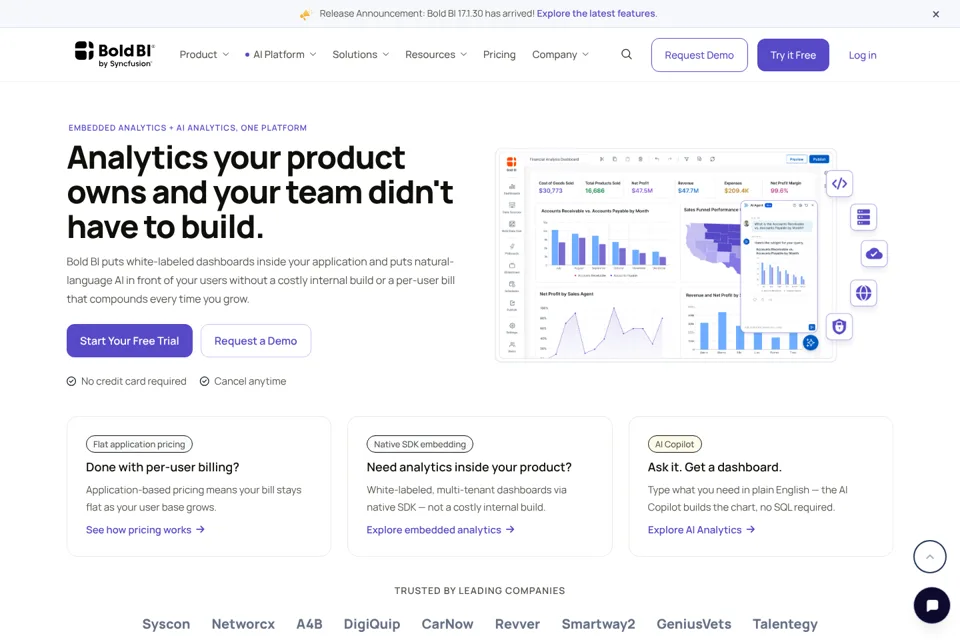Click the Smartway2 company logo

point(598,624)
